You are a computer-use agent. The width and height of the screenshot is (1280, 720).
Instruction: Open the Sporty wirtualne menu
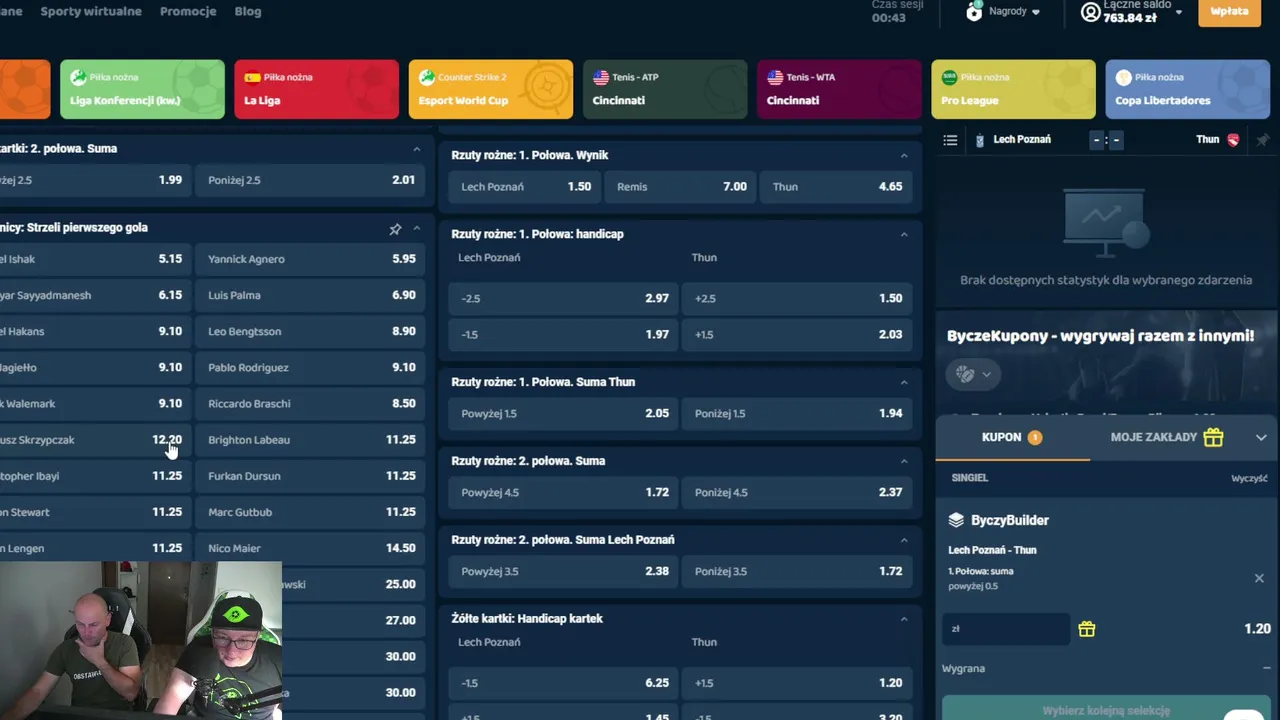click(91, 11)
